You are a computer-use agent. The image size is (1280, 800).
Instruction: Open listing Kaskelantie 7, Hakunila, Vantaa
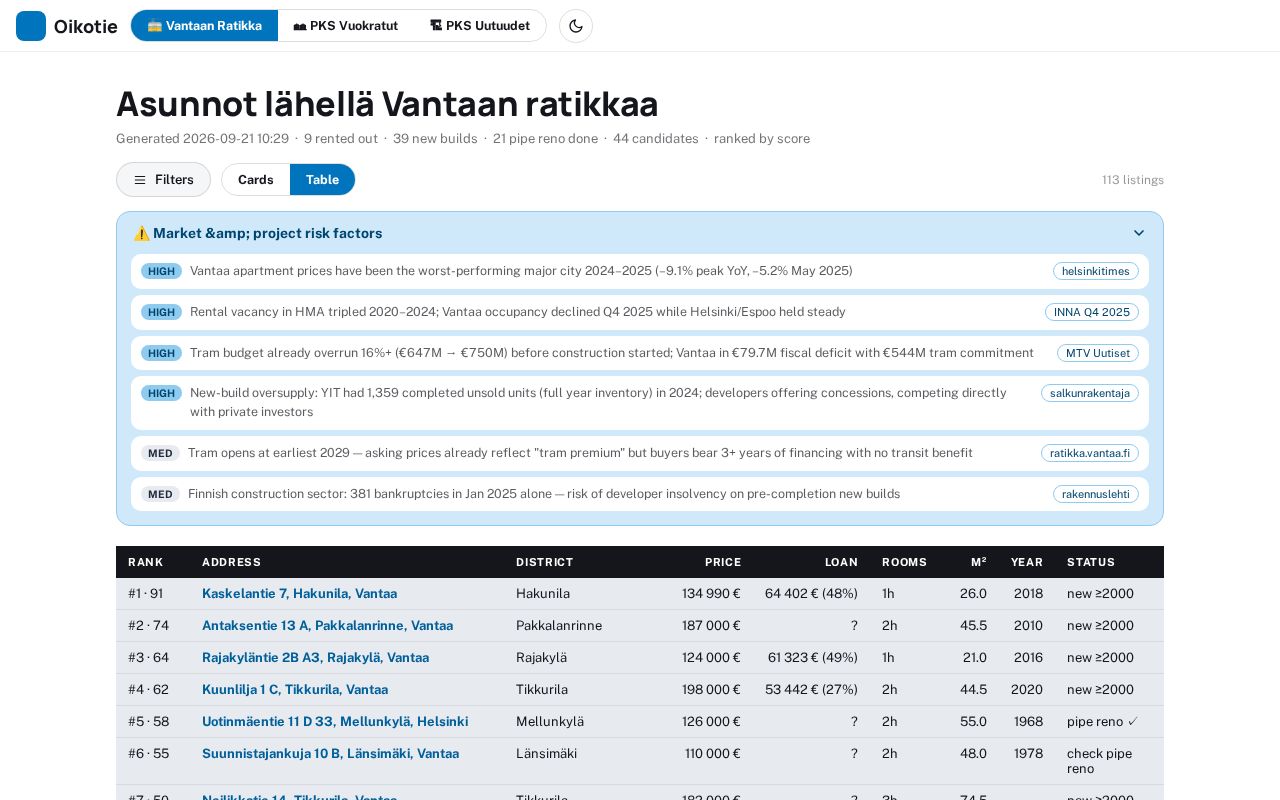click(299, 594)
